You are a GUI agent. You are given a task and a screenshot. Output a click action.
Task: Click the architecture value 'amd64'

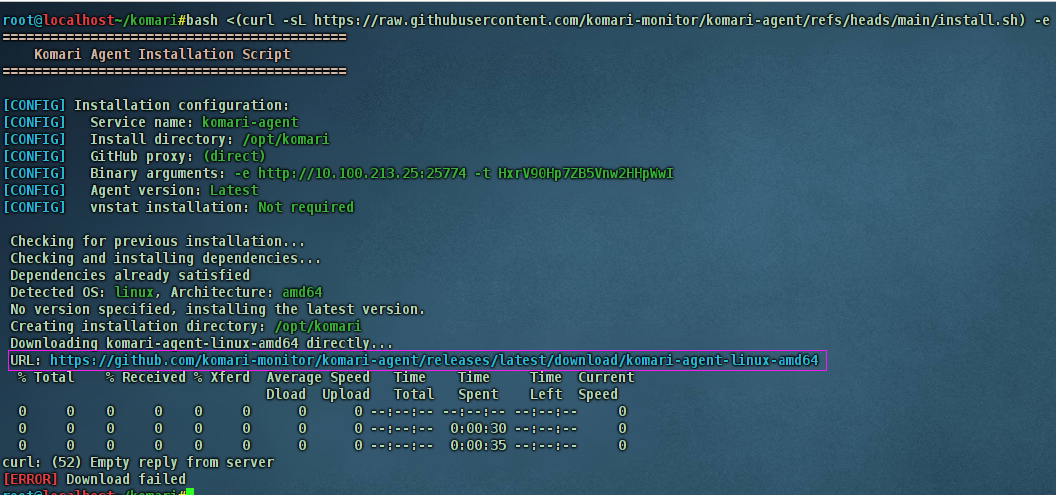[x=302, y=292]
